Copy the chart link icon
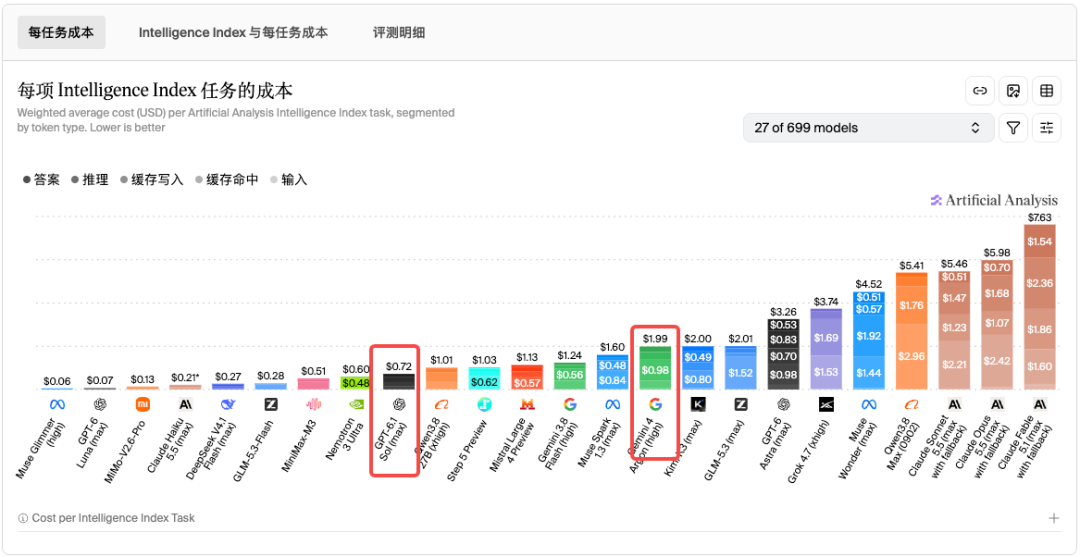 click(979, 91)
